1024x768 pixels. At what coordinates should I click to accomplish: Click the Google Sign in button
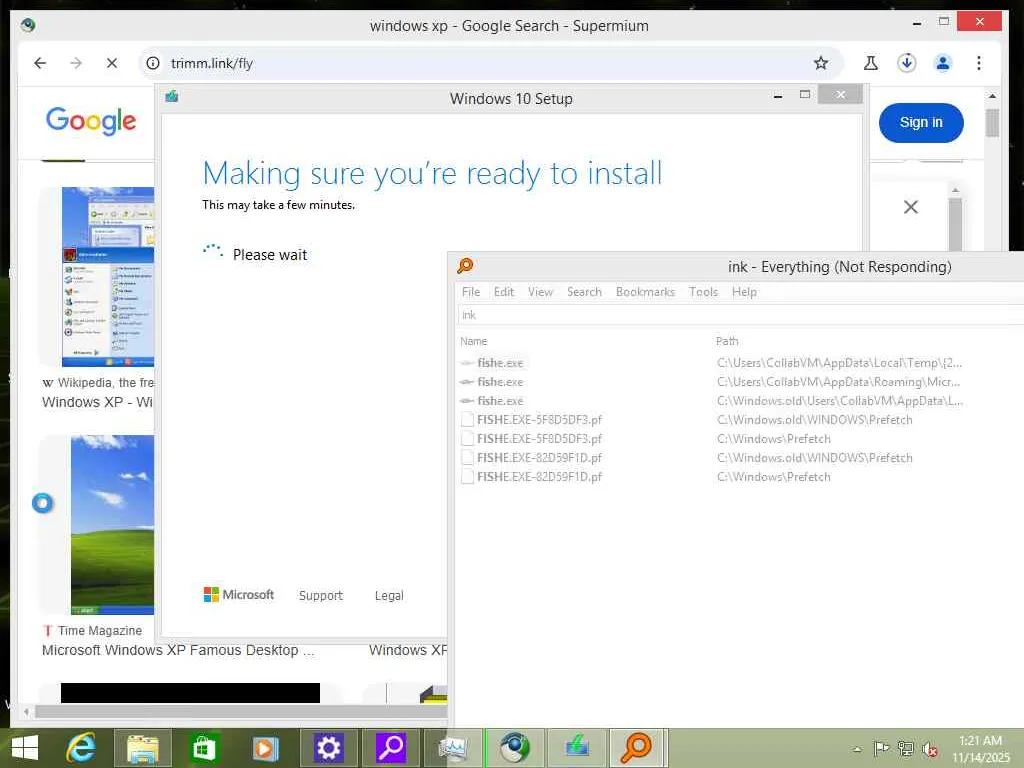coord(921,123)
